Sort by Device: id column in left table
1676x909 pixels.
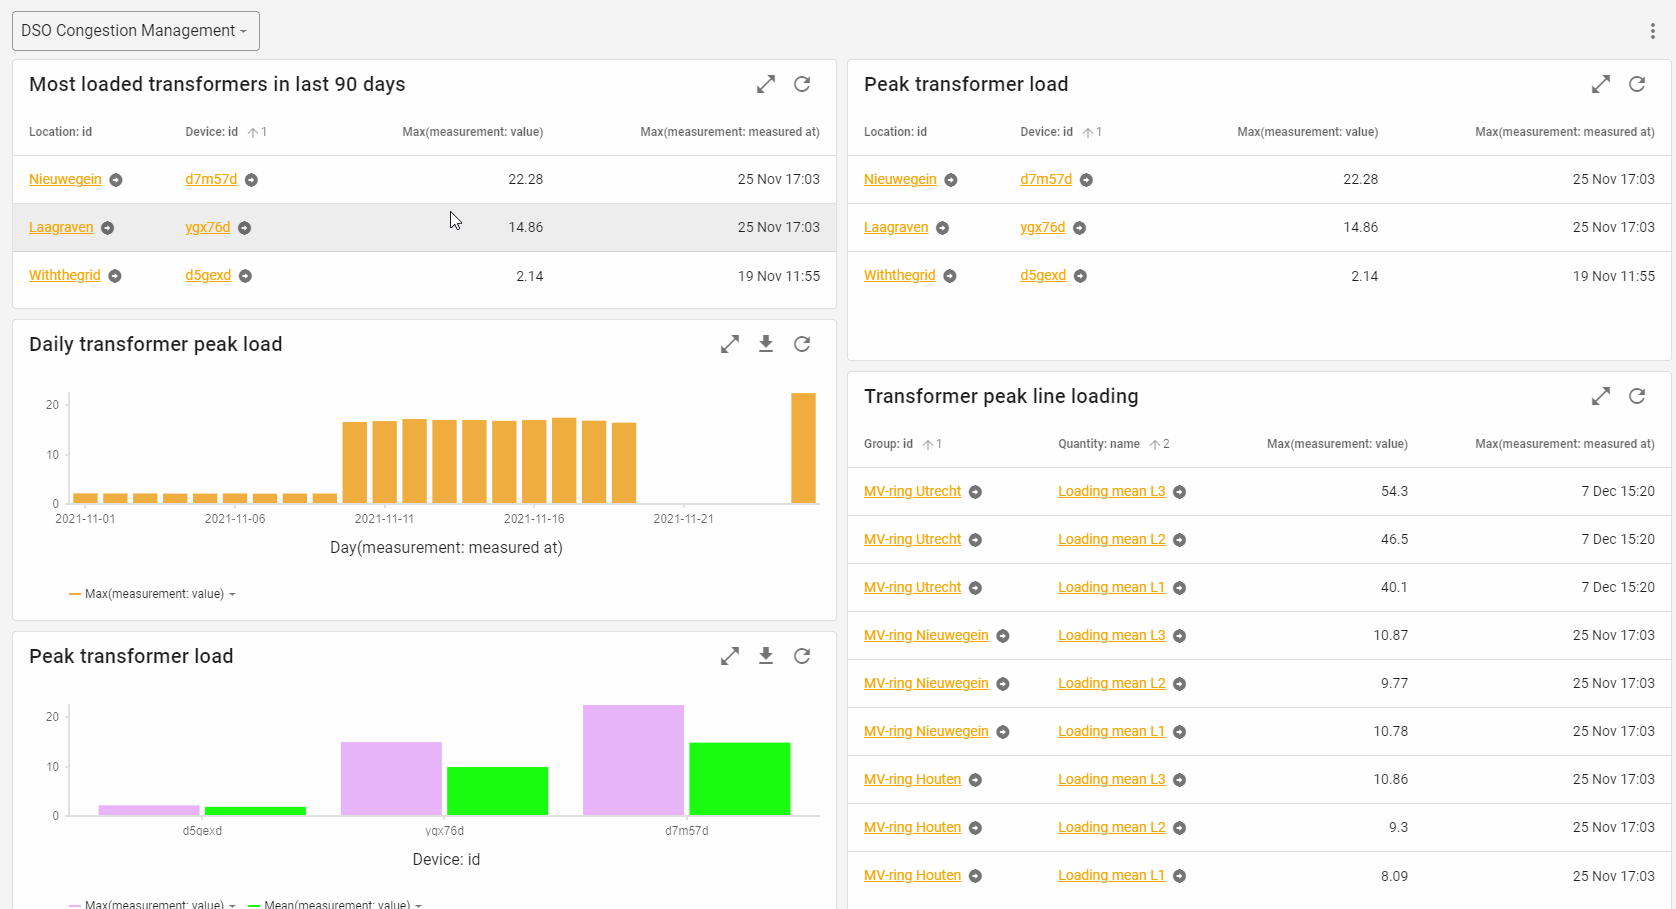click(212, 132)
